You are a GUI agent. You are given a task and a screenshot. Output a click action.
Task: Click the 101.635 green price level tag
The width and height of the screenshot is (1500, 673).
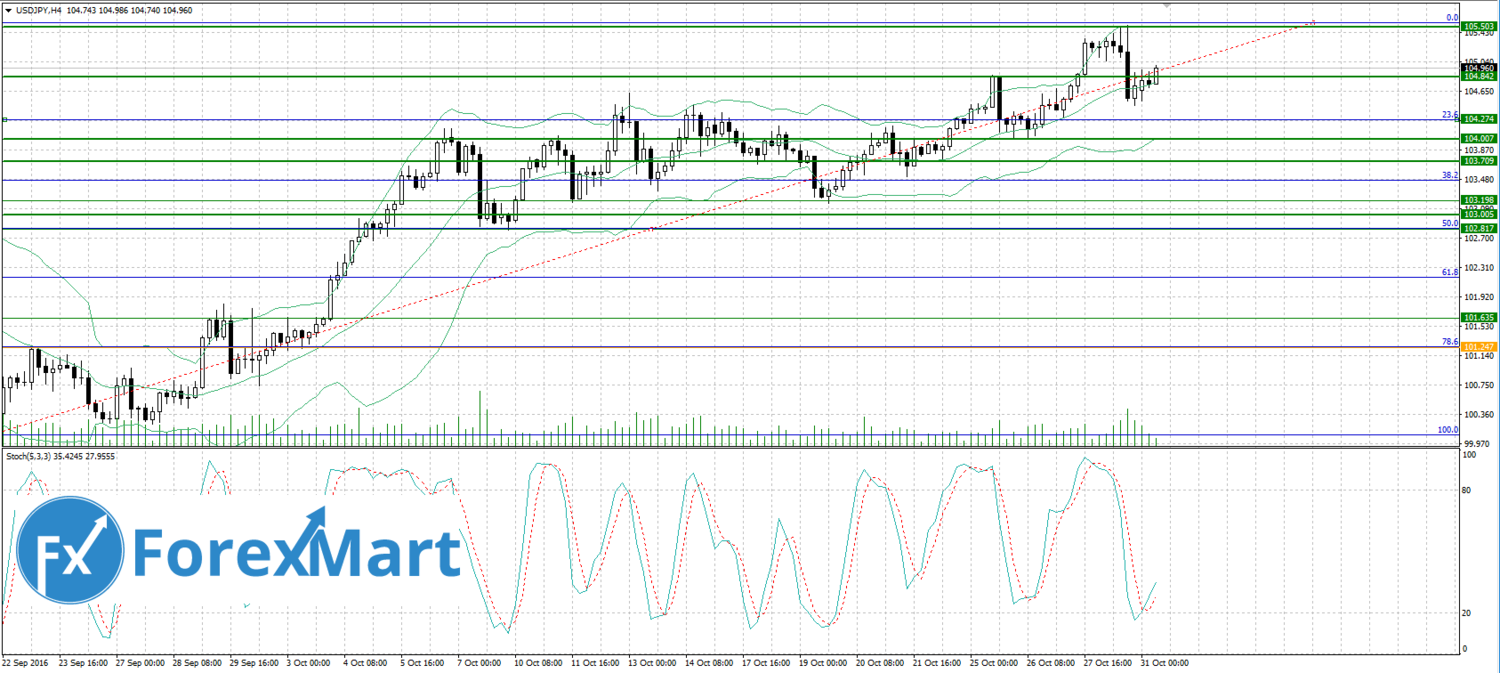point(1478,318)
